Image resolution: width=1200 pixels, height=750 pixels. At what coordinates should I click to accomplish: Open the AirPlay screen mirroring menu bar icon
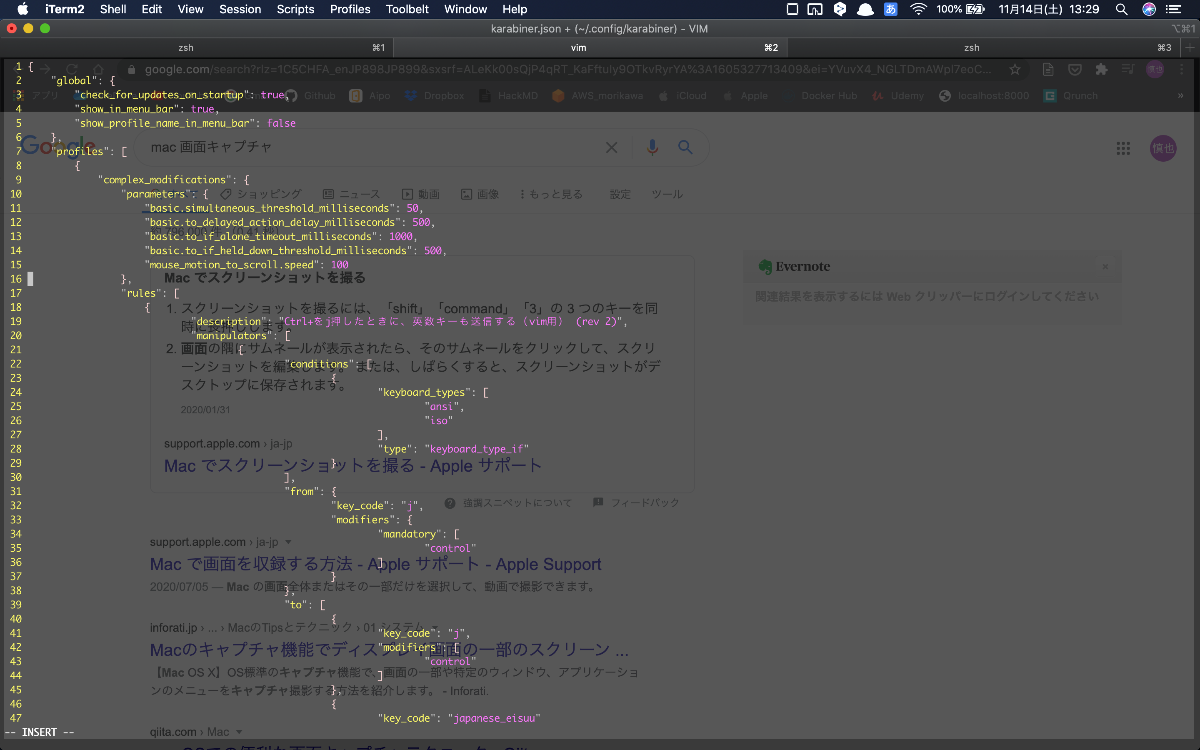815,9
